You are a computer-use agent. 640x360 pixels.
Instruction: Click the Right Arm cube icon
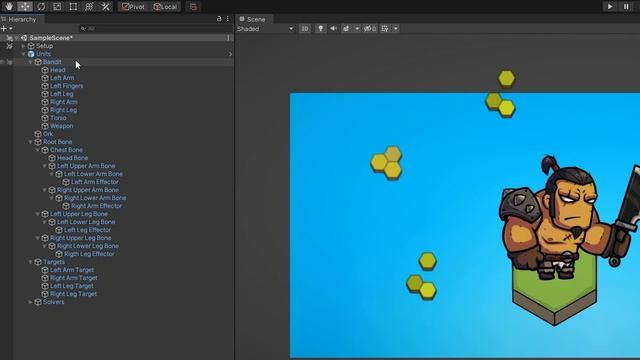[45, 102]
